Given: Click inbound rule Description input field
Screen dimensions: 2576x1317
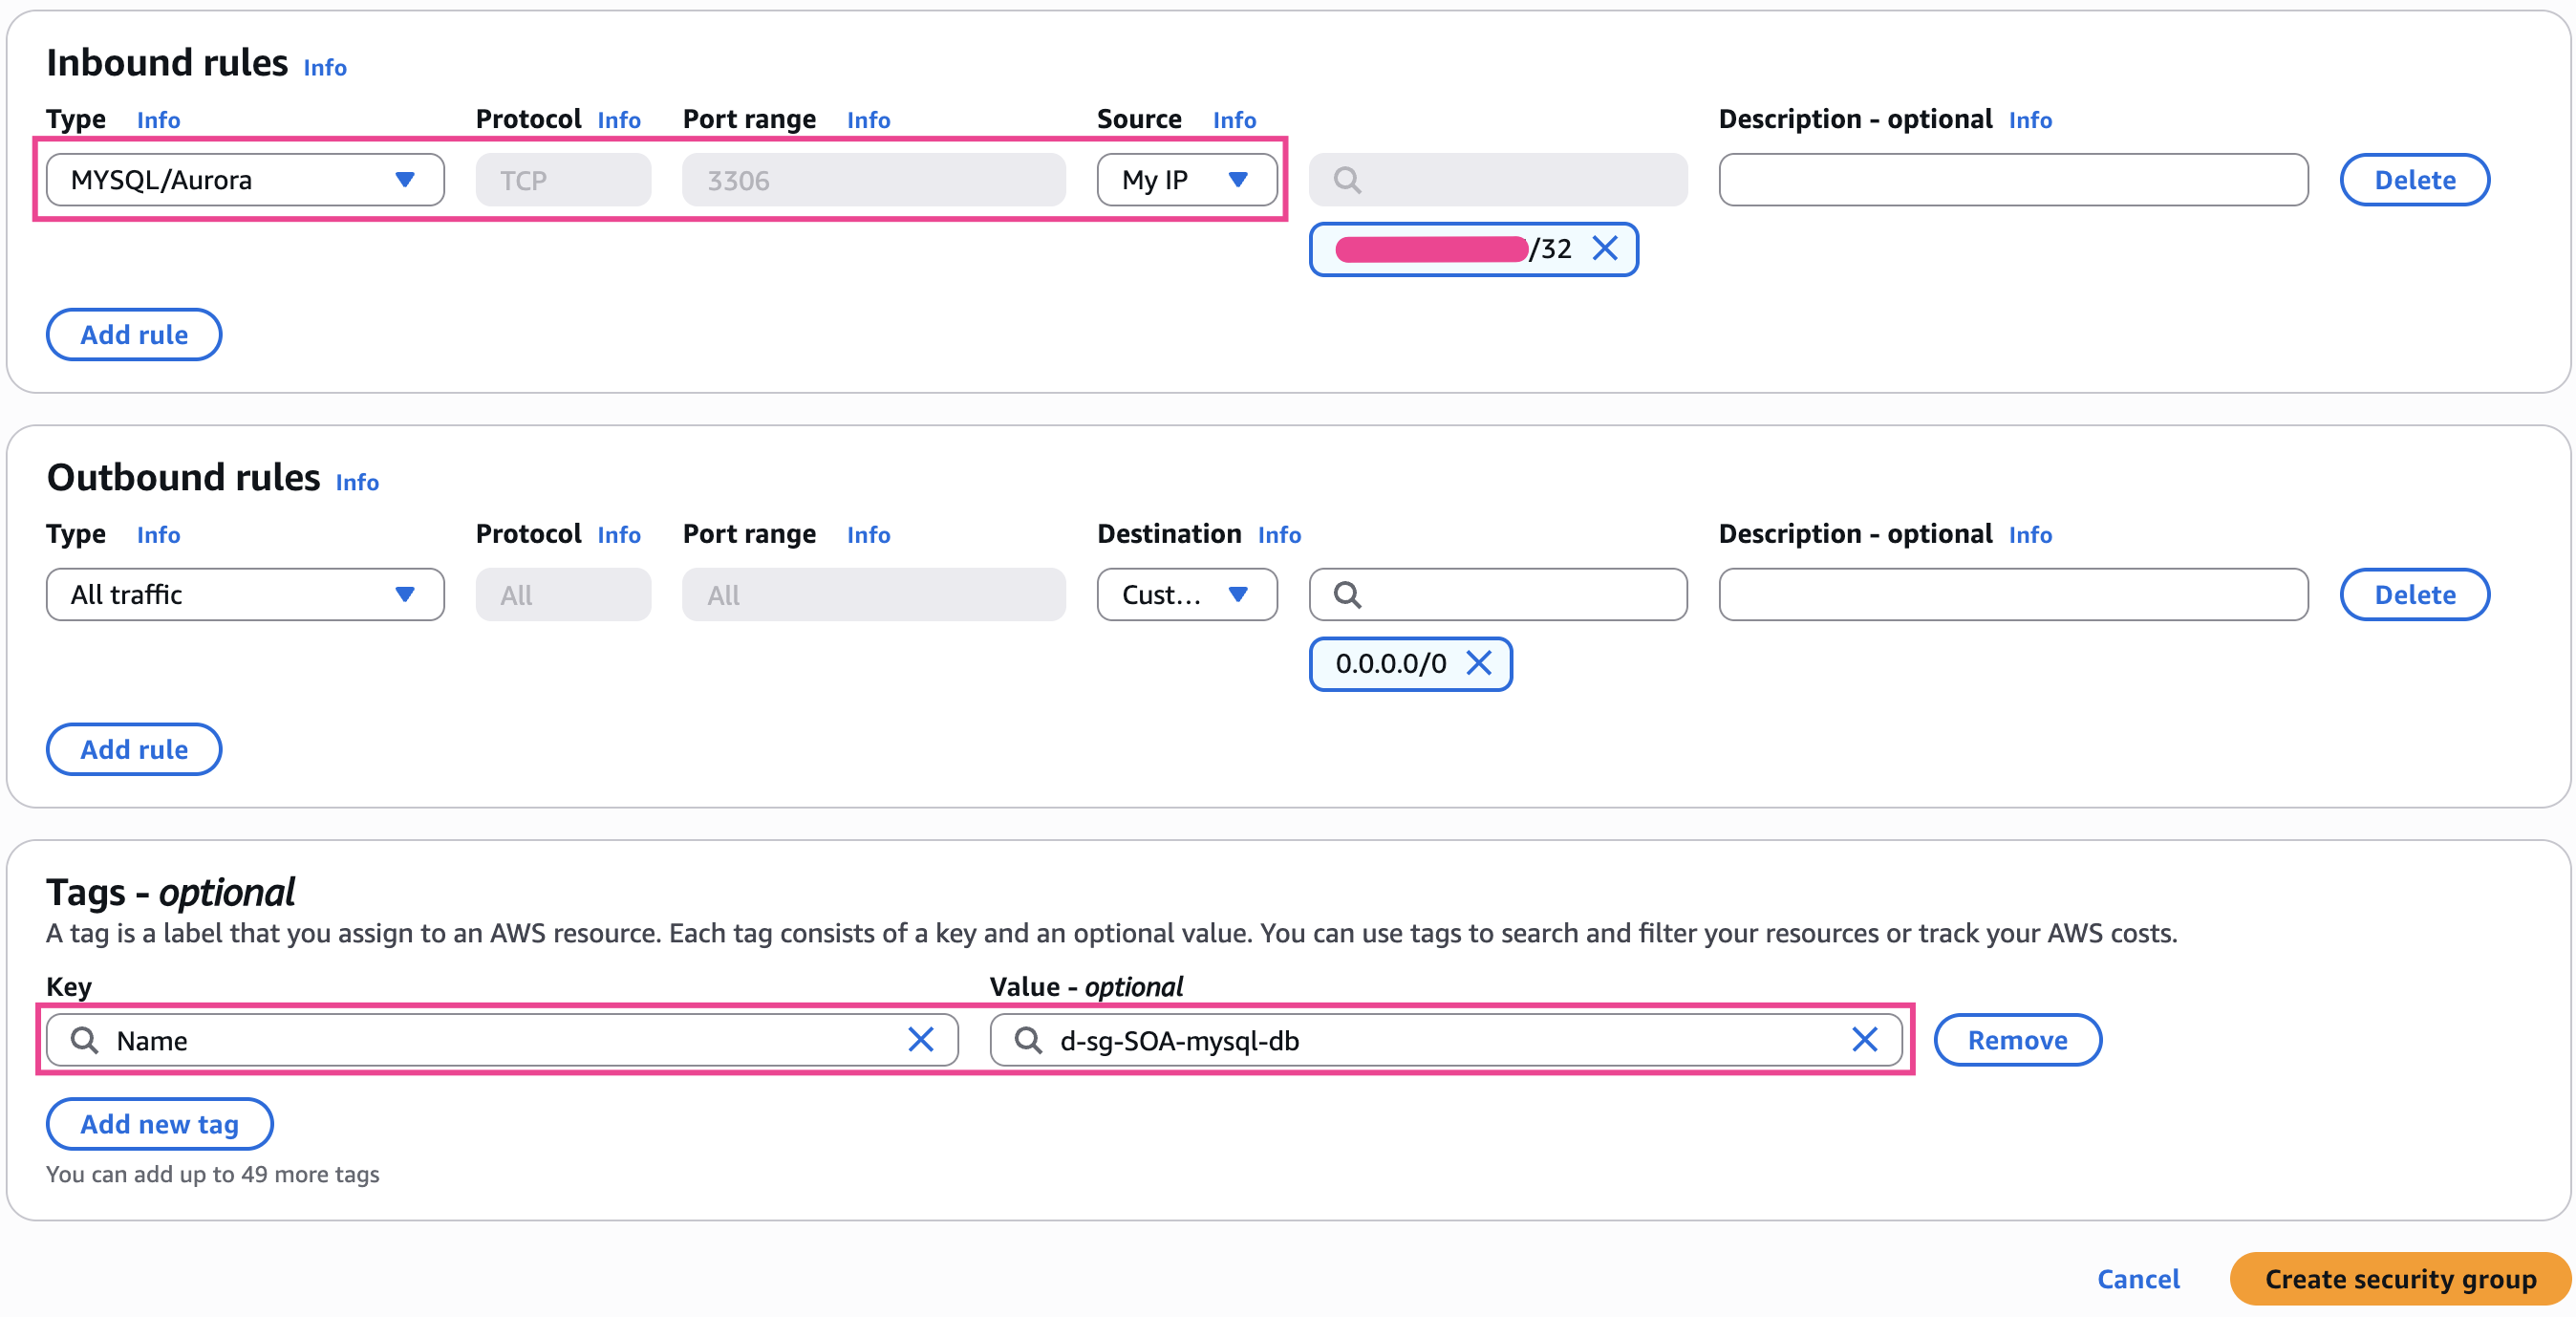Looking at the screenshot, I should tap(2012, 180).
